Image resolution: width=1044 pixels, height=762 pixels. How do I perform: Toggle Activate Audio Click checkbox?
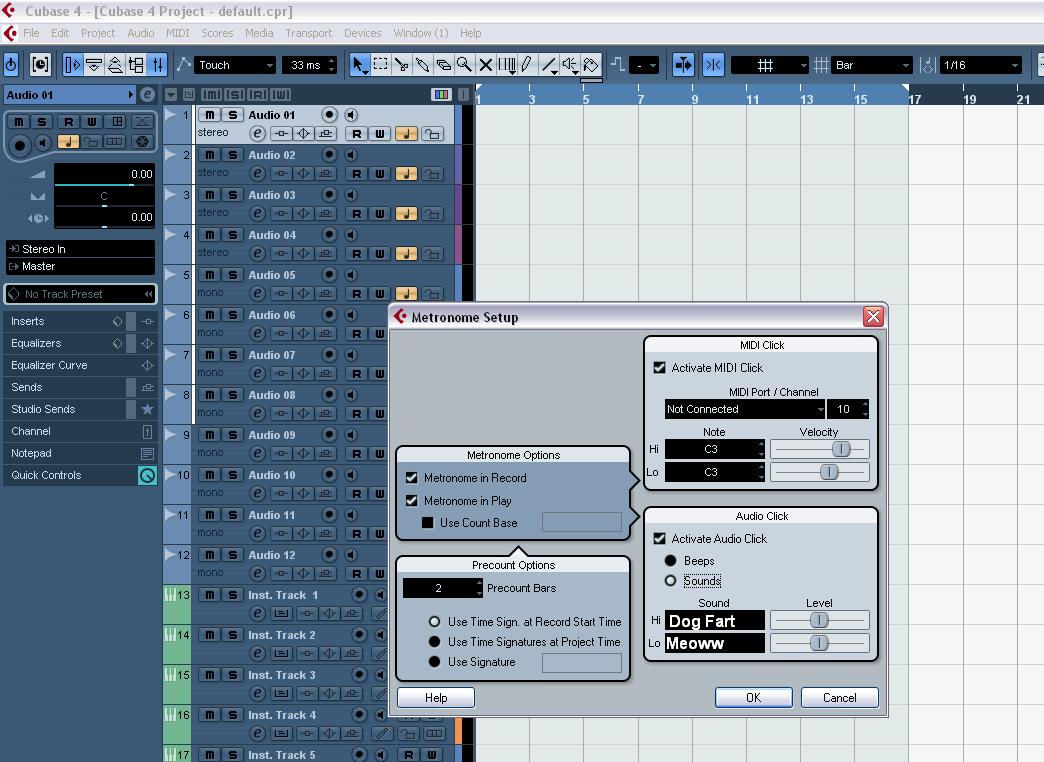[x=660, y=538]
